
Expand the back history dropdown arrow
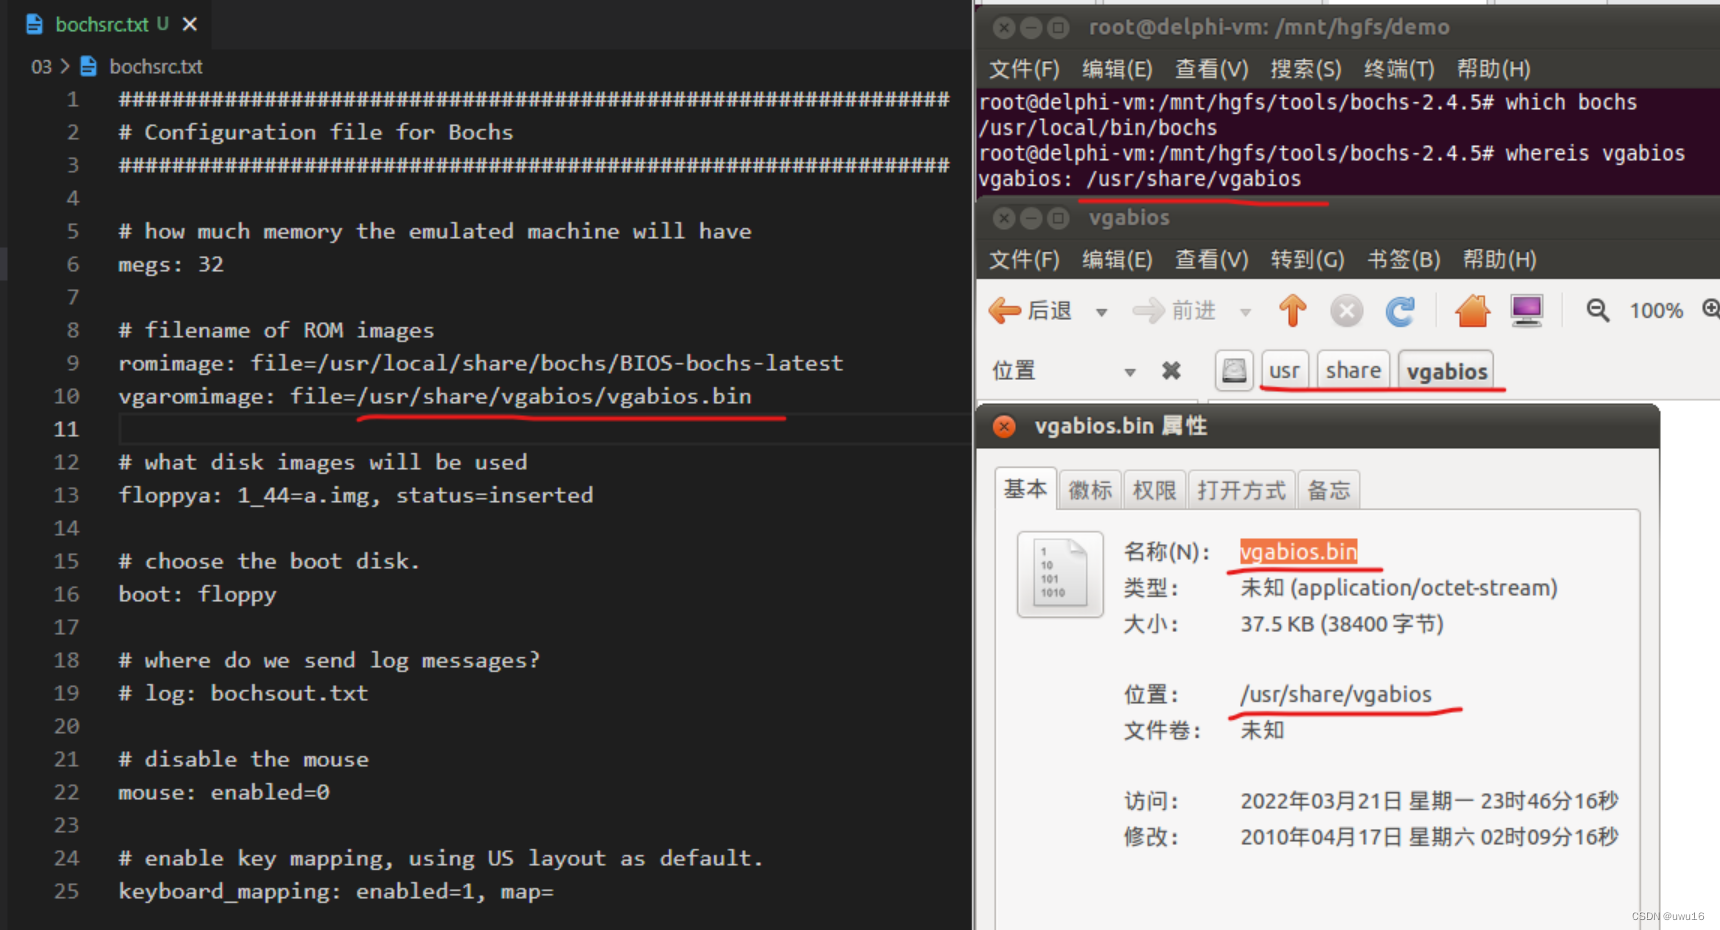(1101, 312)
